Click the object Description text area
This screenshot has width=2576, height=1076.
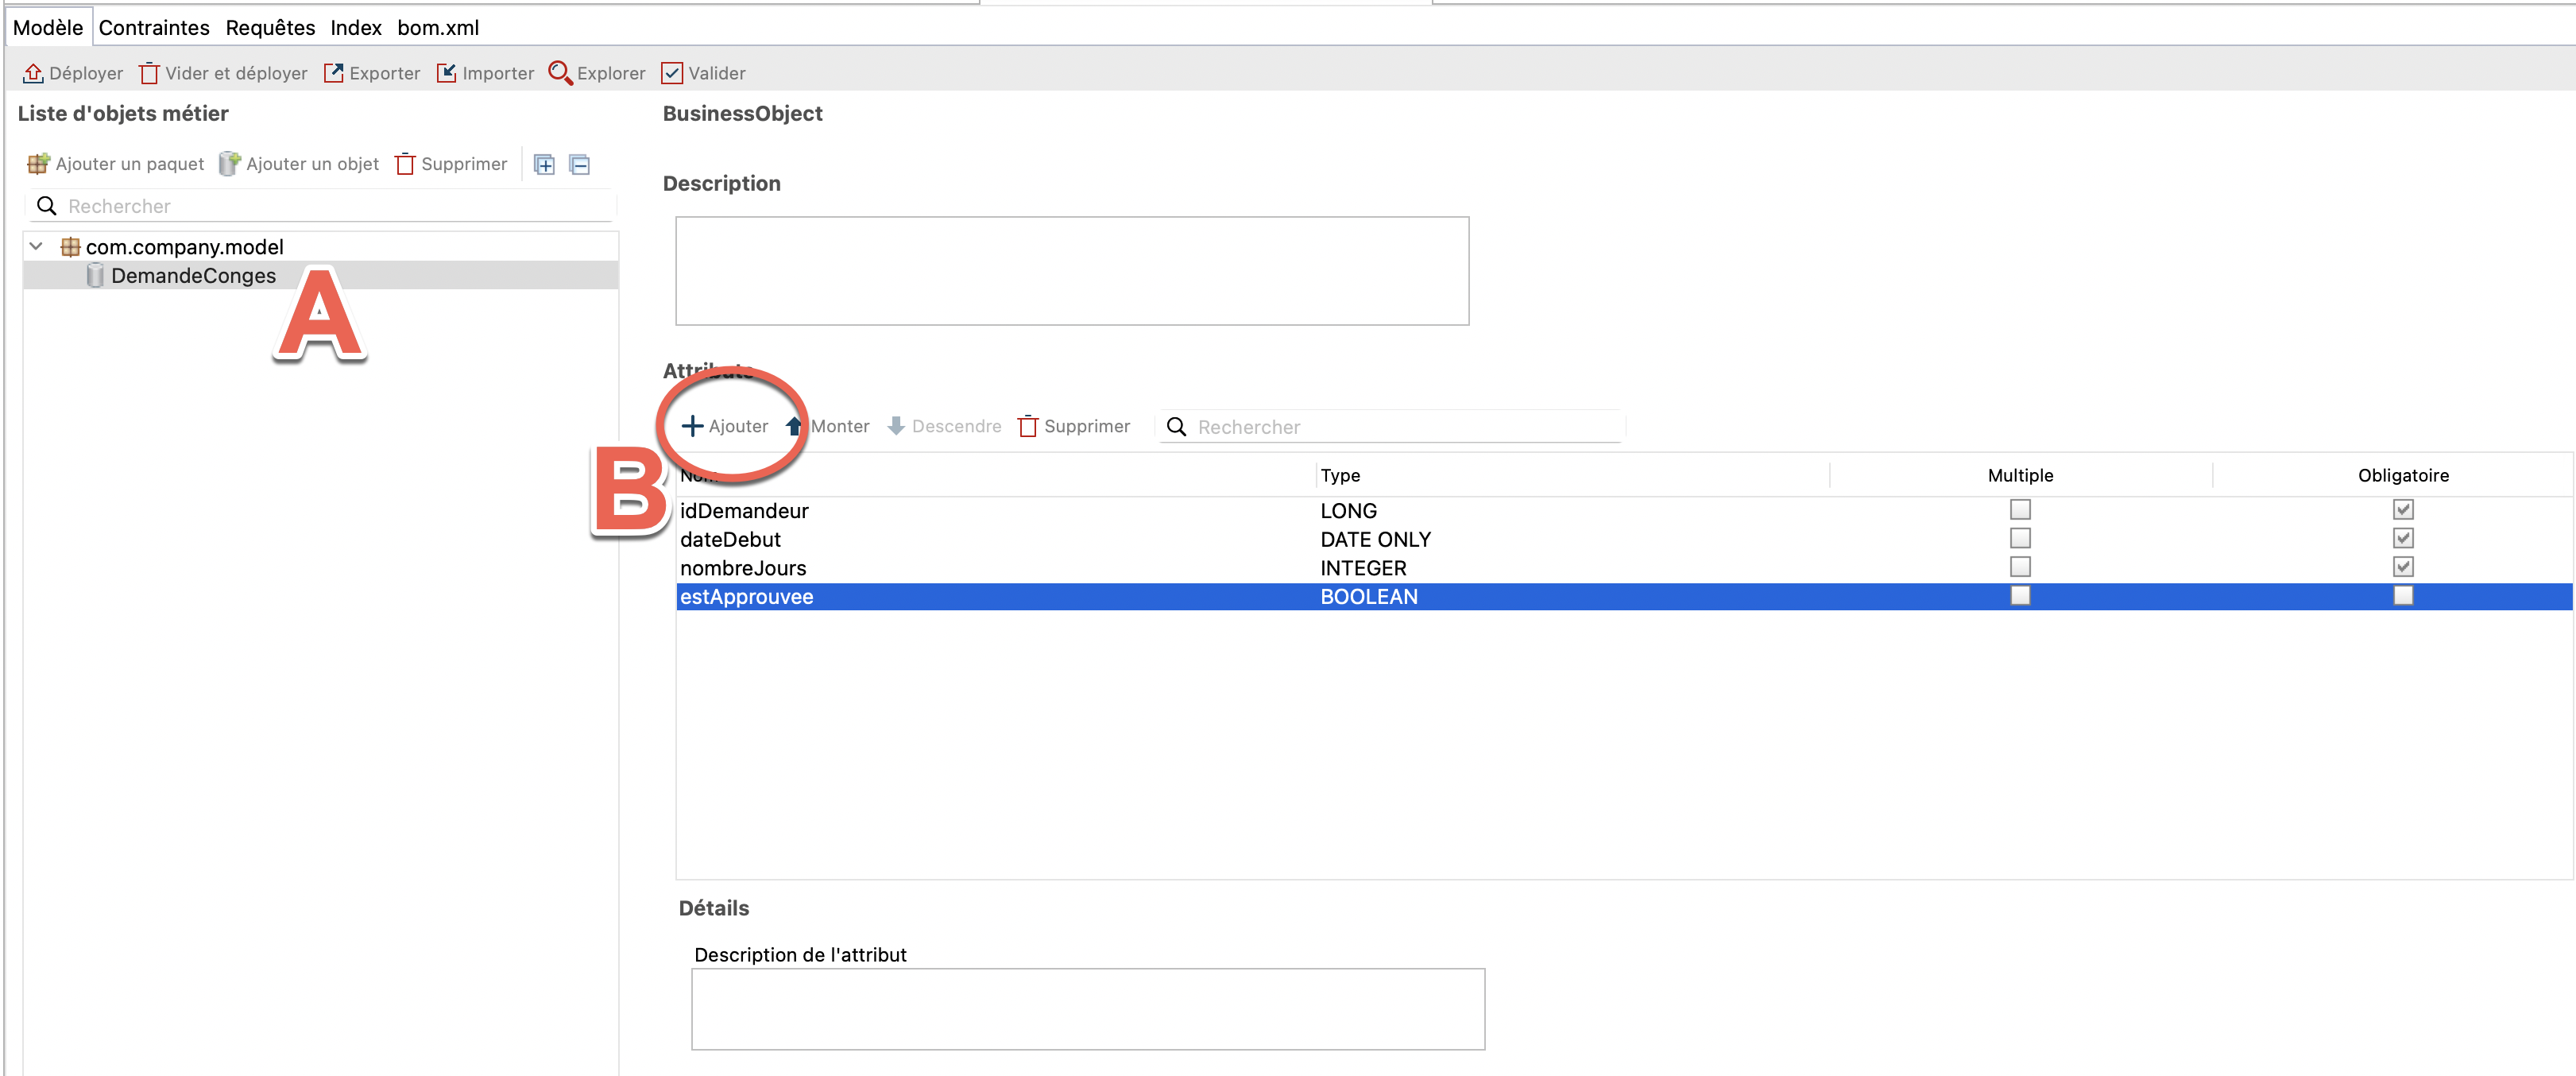click(x=1072, y=271)
